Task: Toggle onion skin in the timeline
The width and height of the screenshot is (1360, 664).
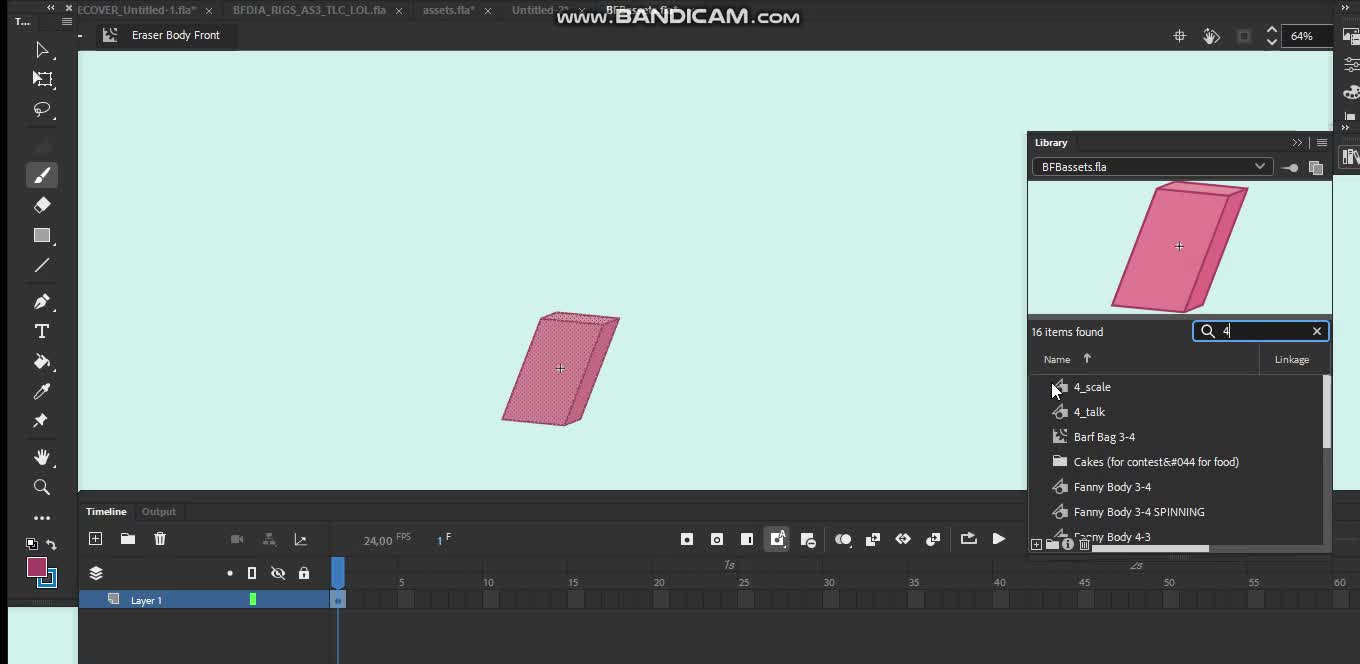Action: tap(843, 539)
